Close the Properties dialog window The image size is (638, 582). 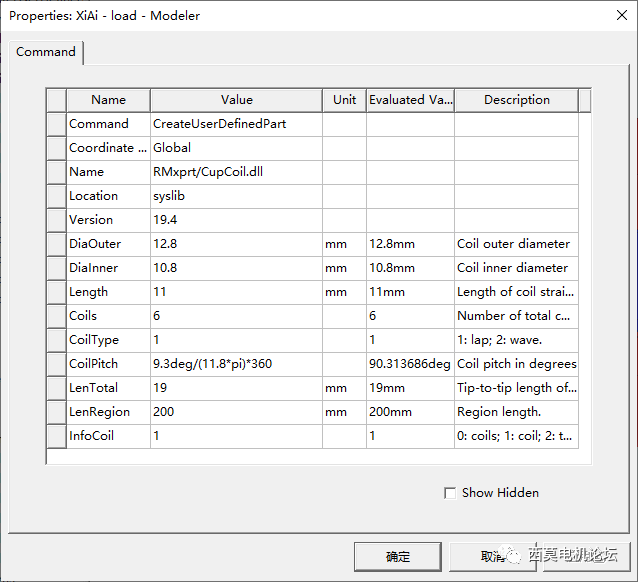tap(621, 15)
